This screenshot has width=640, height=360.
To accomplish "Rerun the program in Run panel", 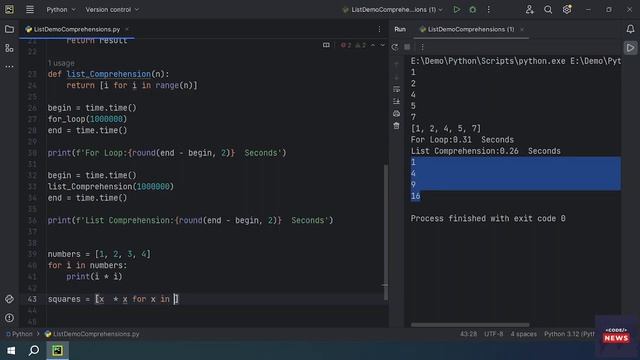I will pos(395,47).
